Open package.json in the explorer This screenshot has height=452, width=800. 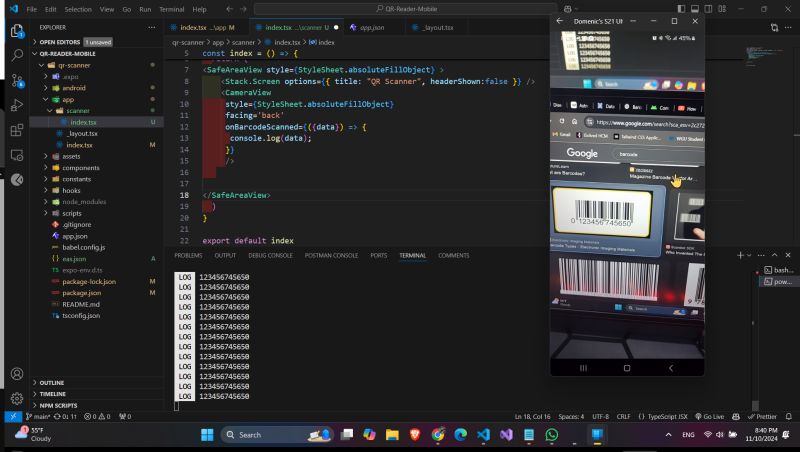click(x=81, y=293)
